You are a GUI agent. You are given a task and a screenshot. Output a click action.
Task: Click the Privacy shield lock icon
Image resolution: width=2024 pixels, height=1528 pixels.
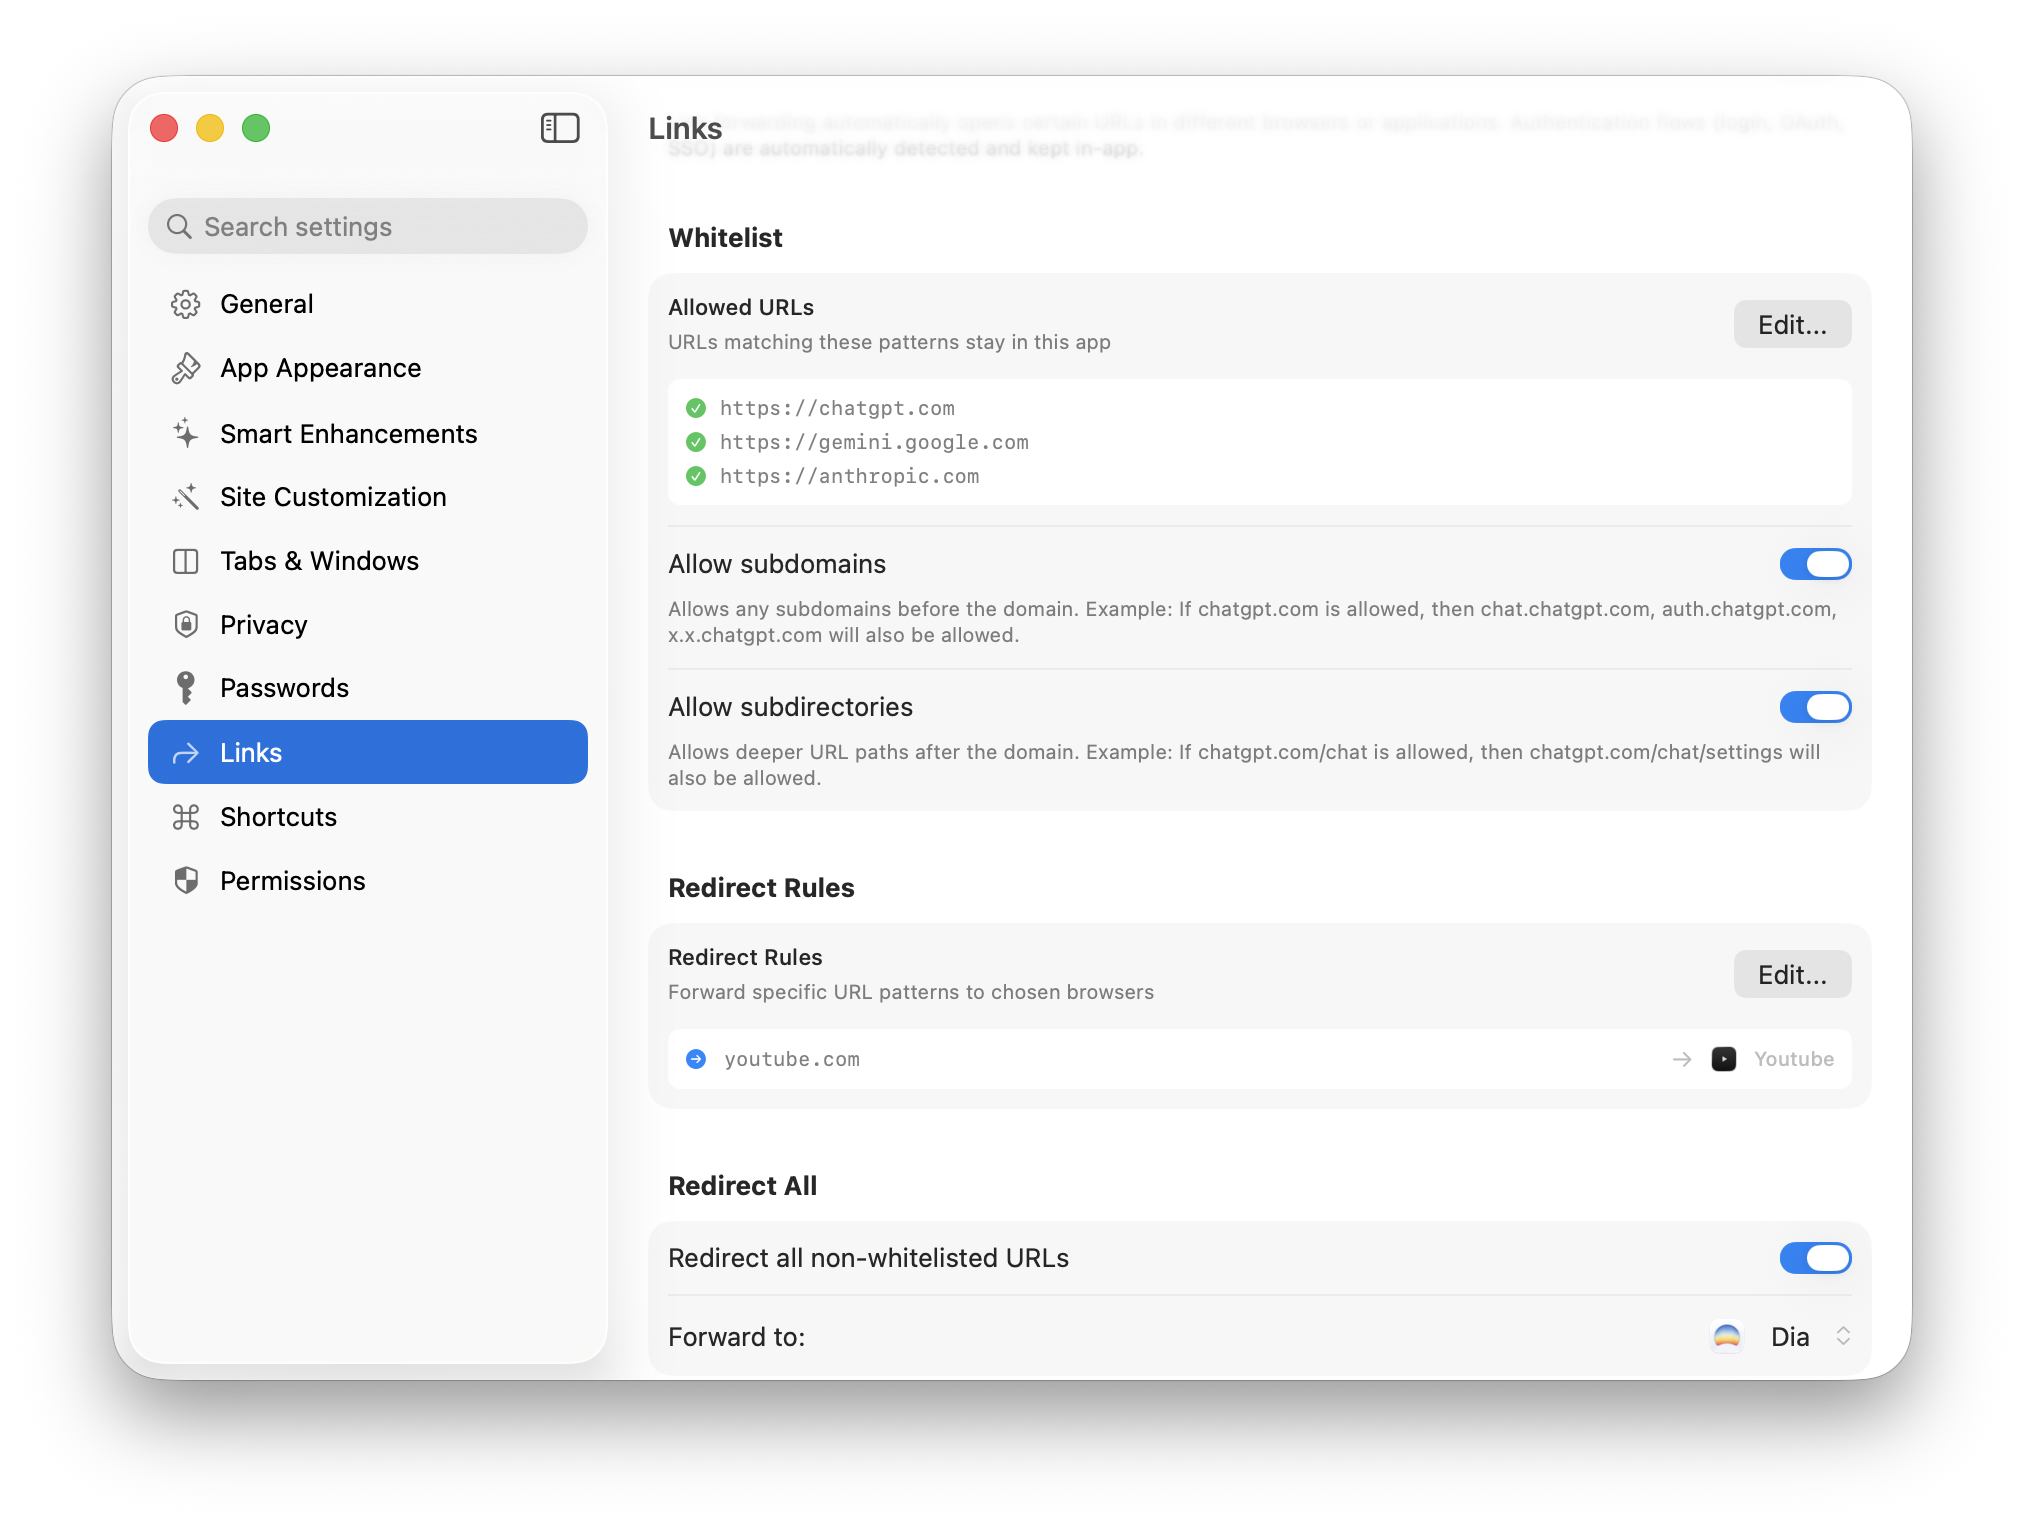coord(186,625)
